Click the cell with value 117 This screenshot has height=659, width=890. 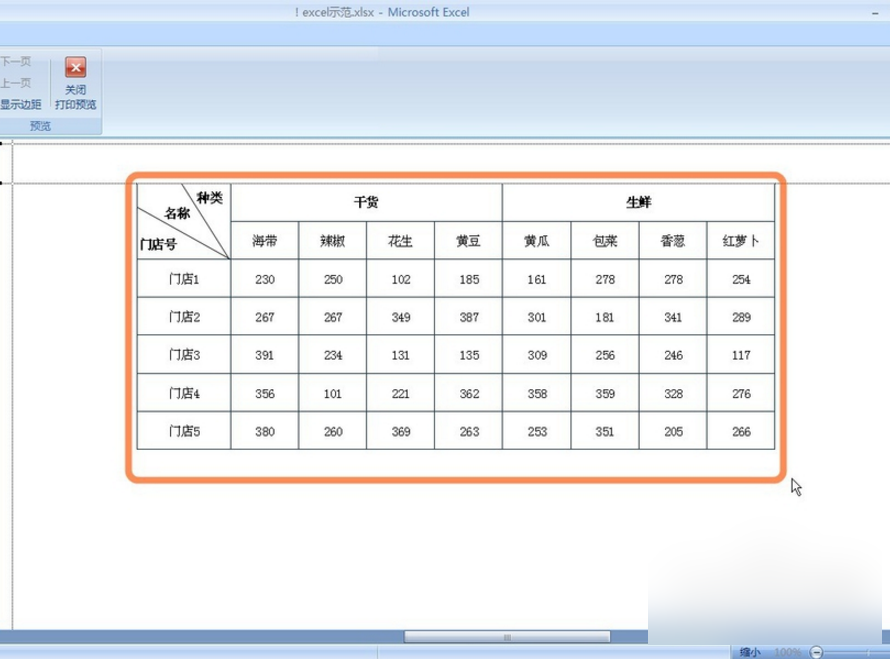click(741, 355)
